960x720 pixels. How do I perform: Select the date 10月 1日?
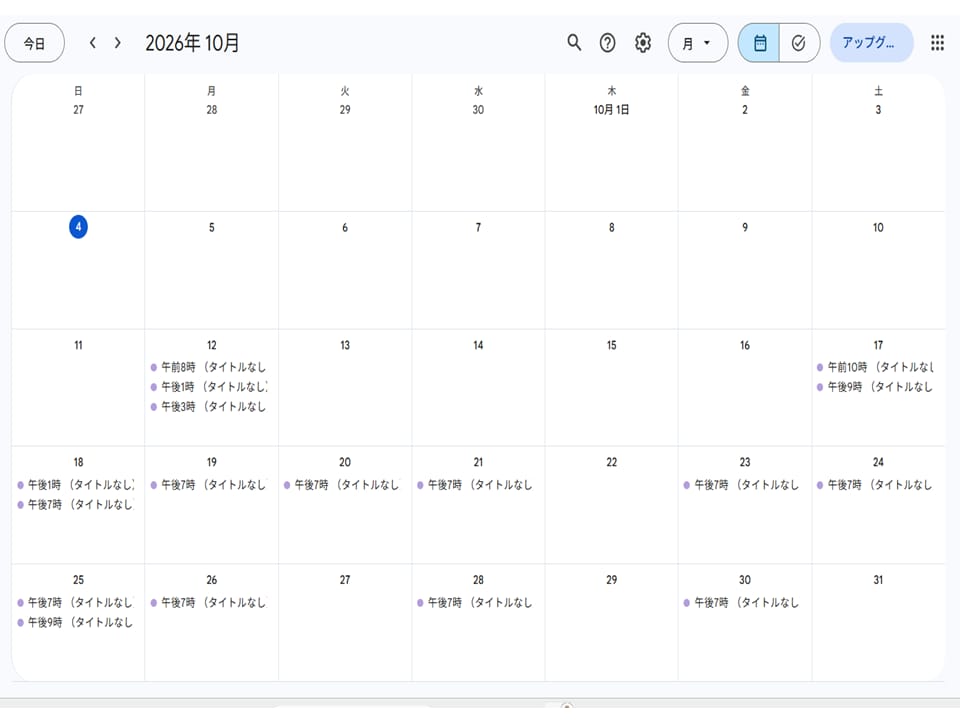point(611,110)
